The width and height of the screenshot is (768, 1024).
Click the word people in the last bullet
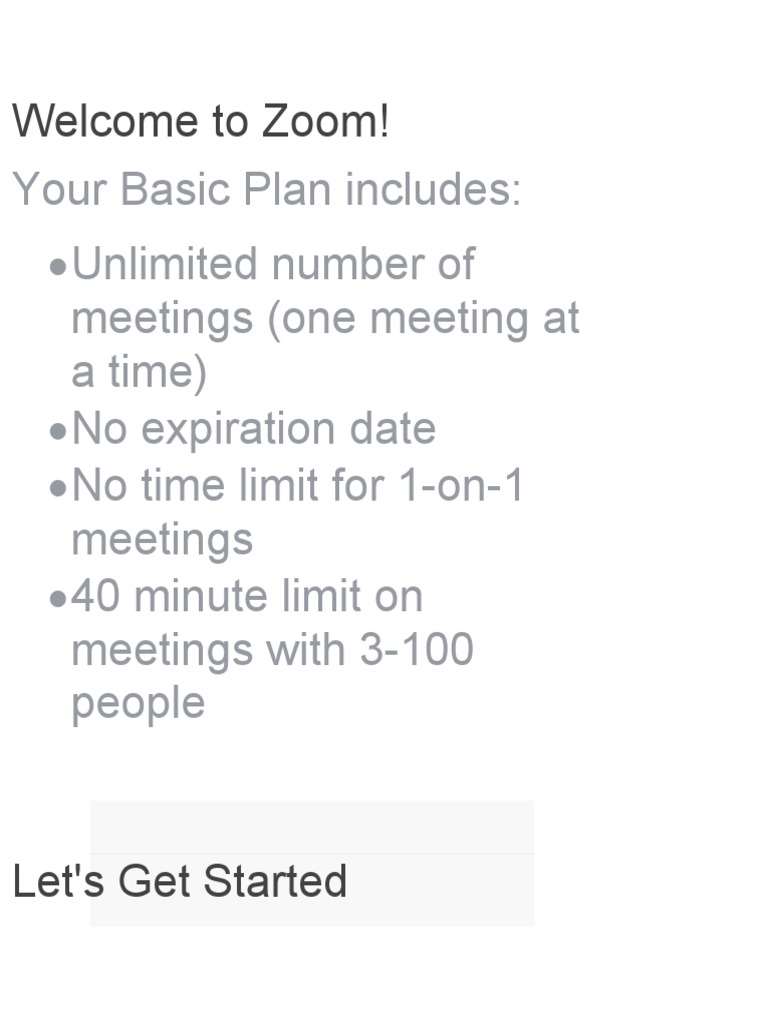[138, 703]
